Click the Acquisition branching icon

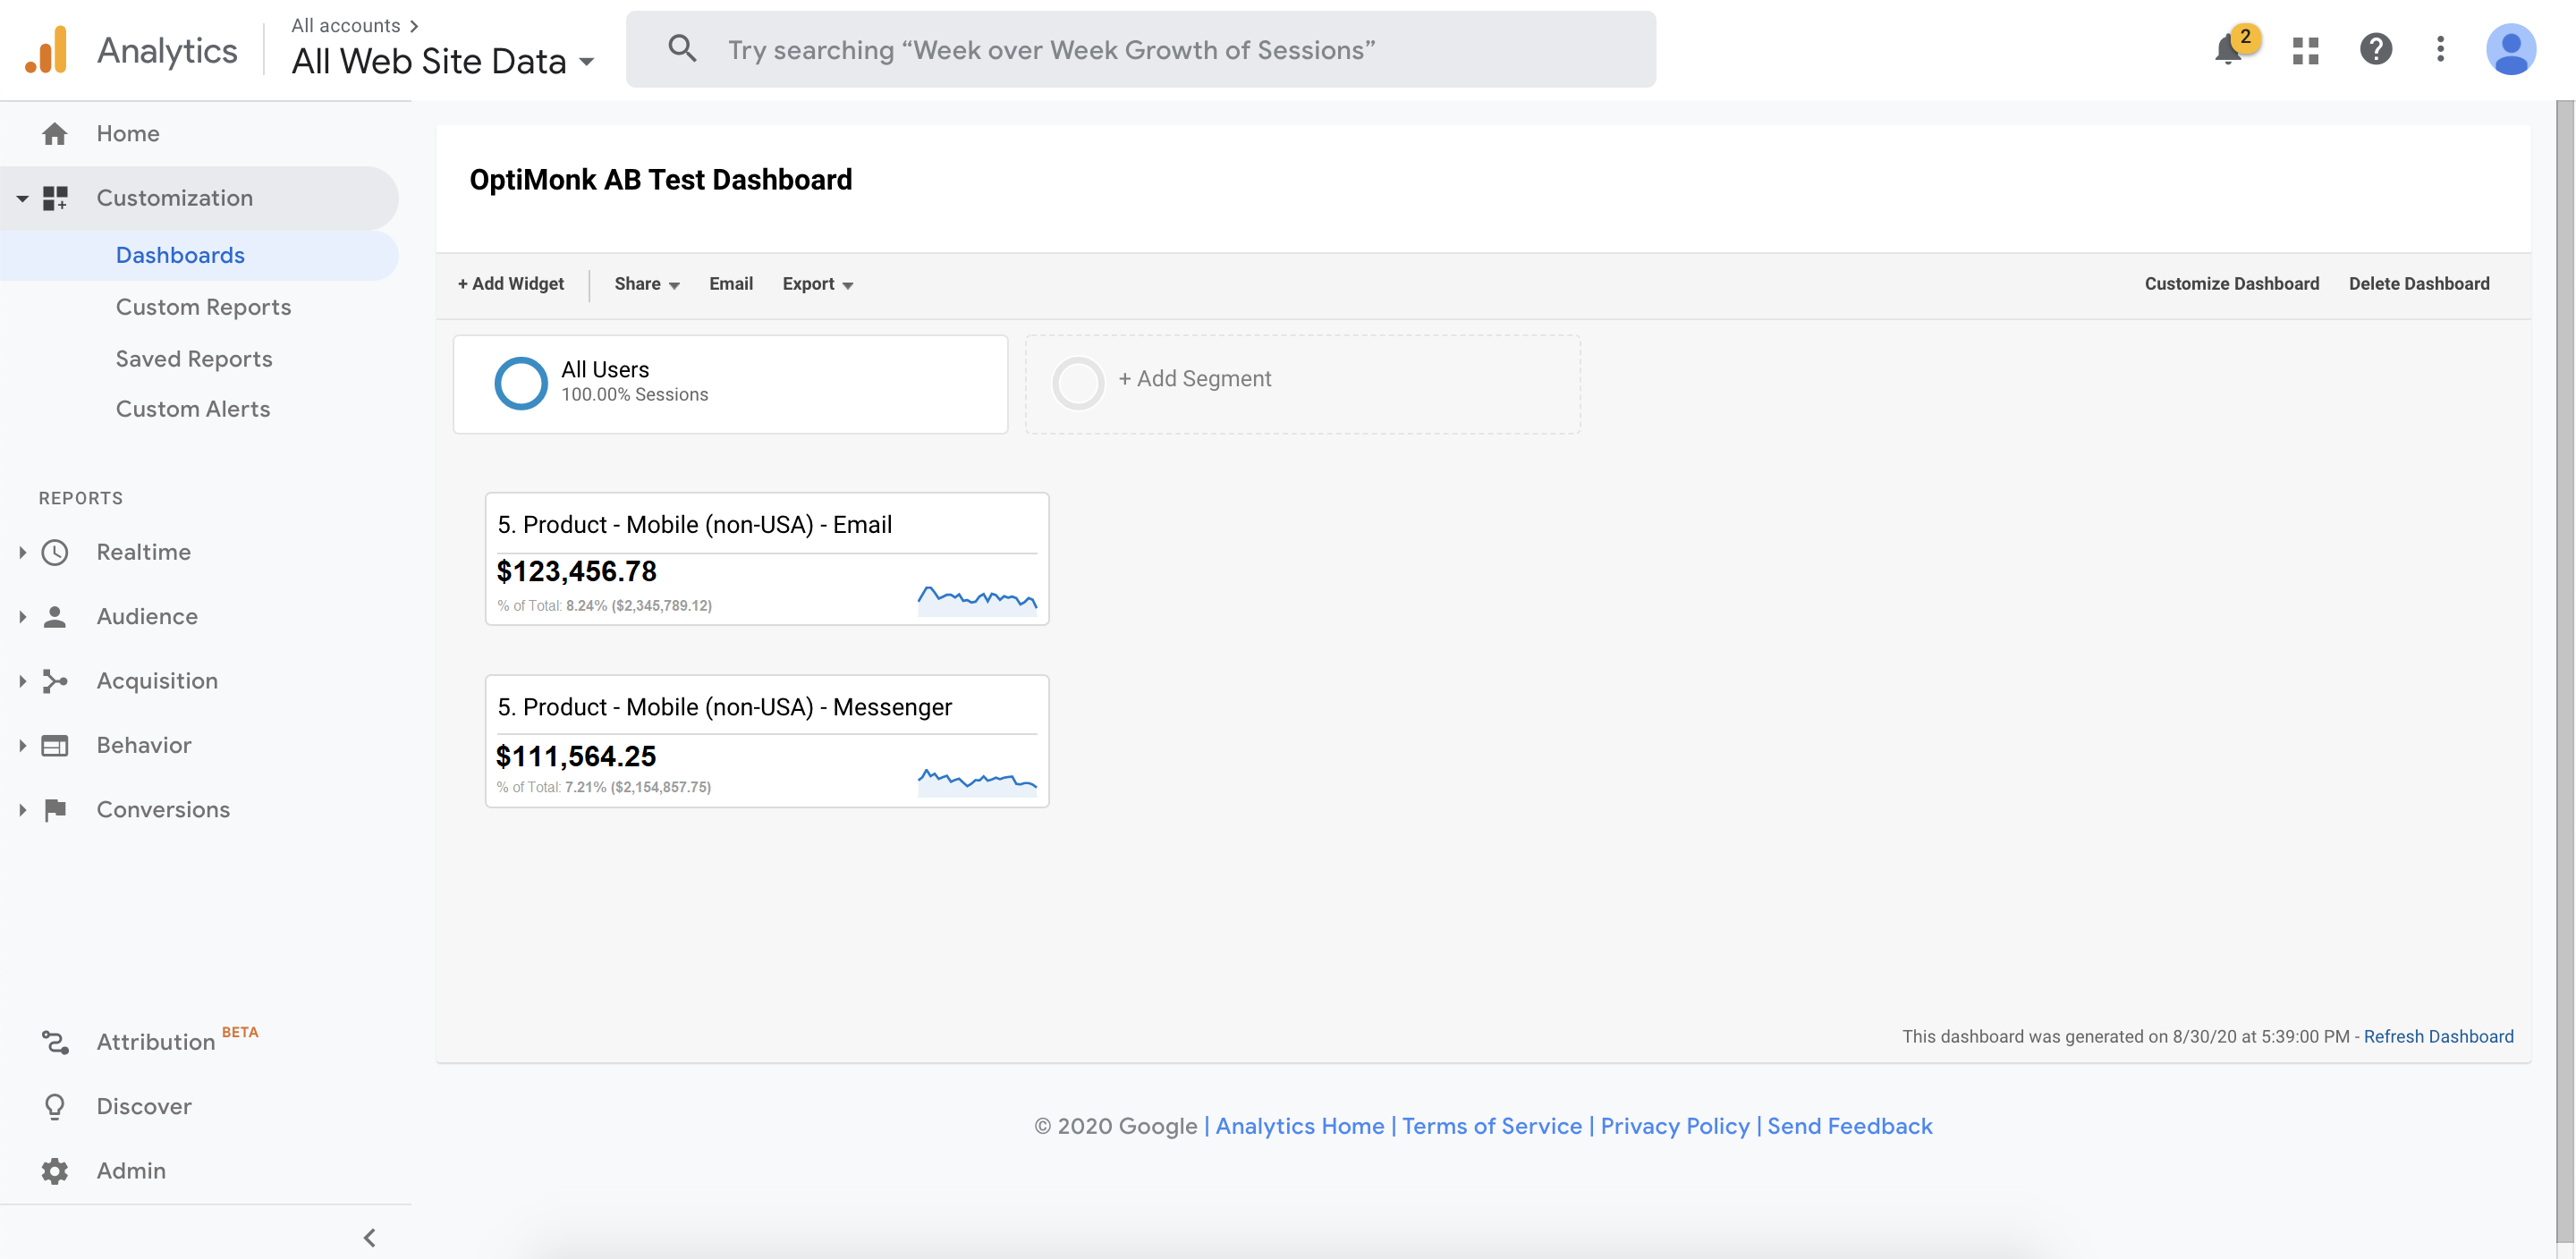pos(55,681)
